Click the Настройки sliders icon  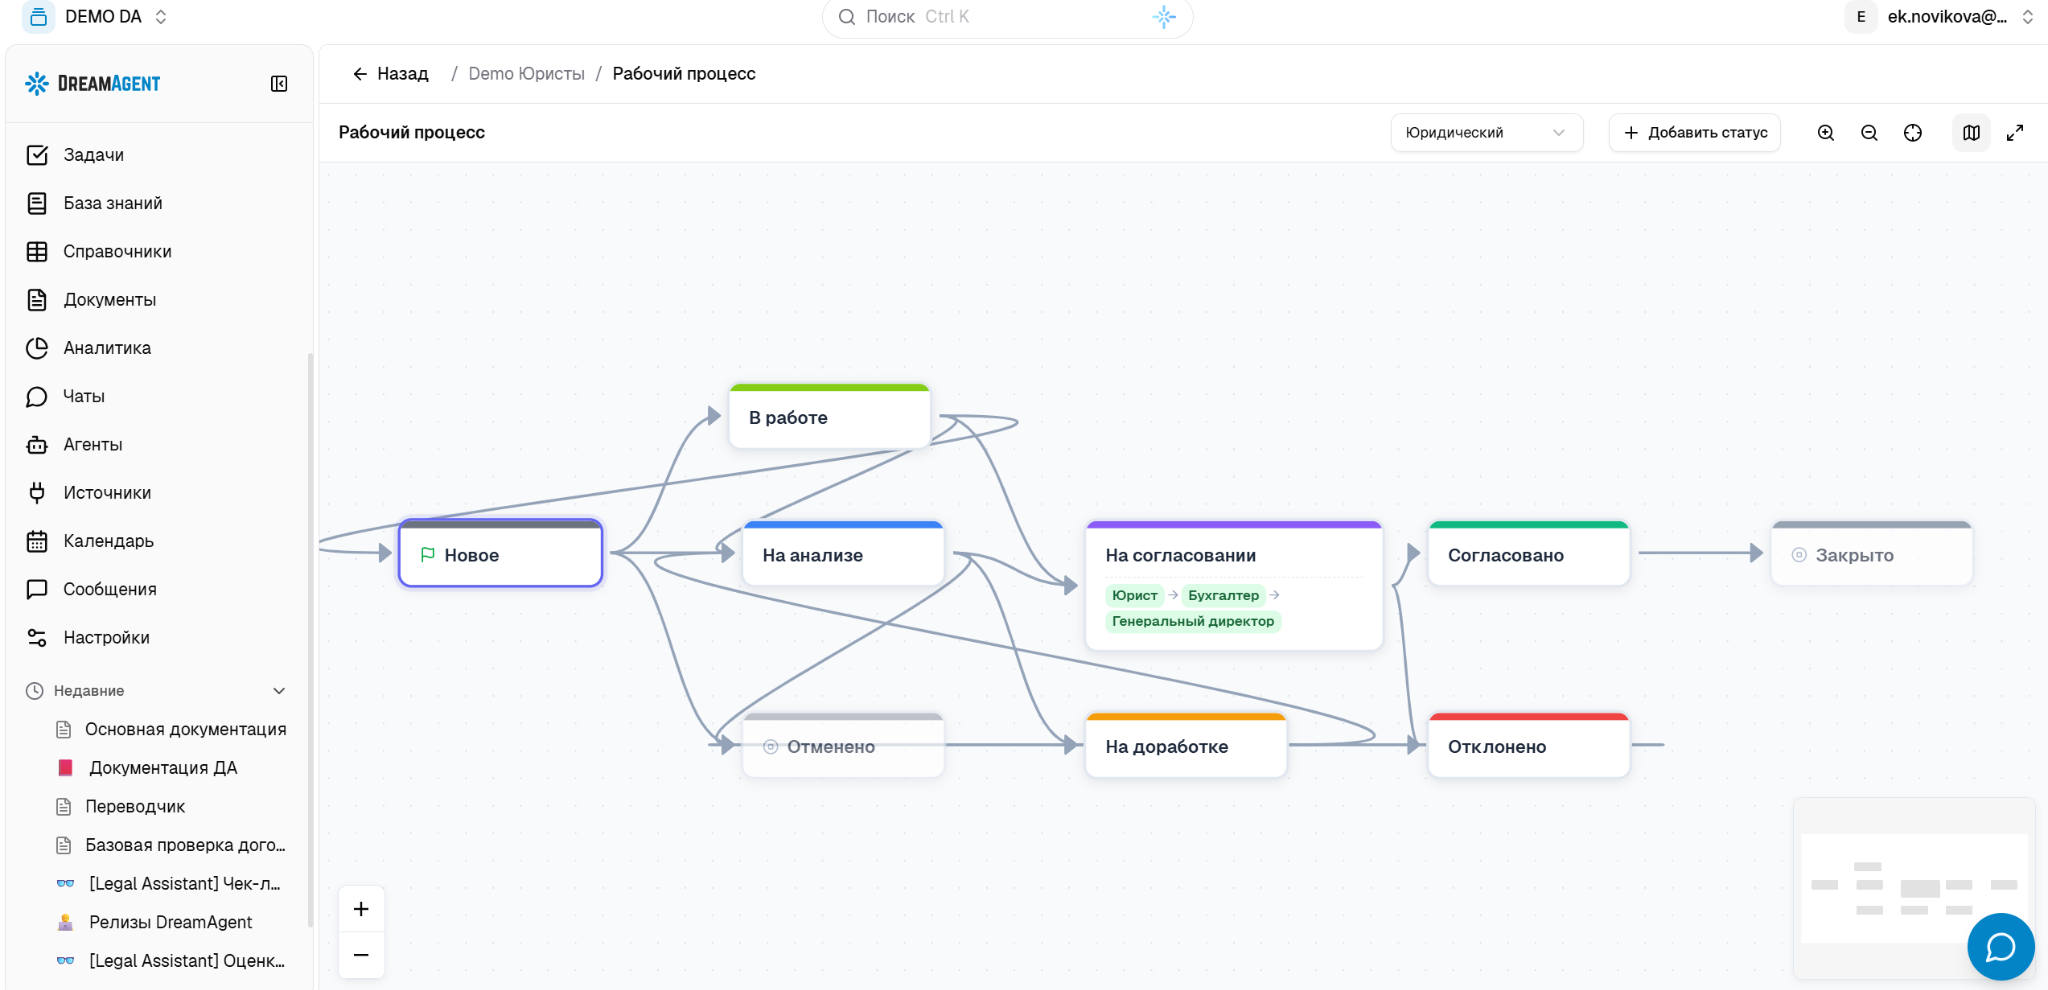[37, 638]
